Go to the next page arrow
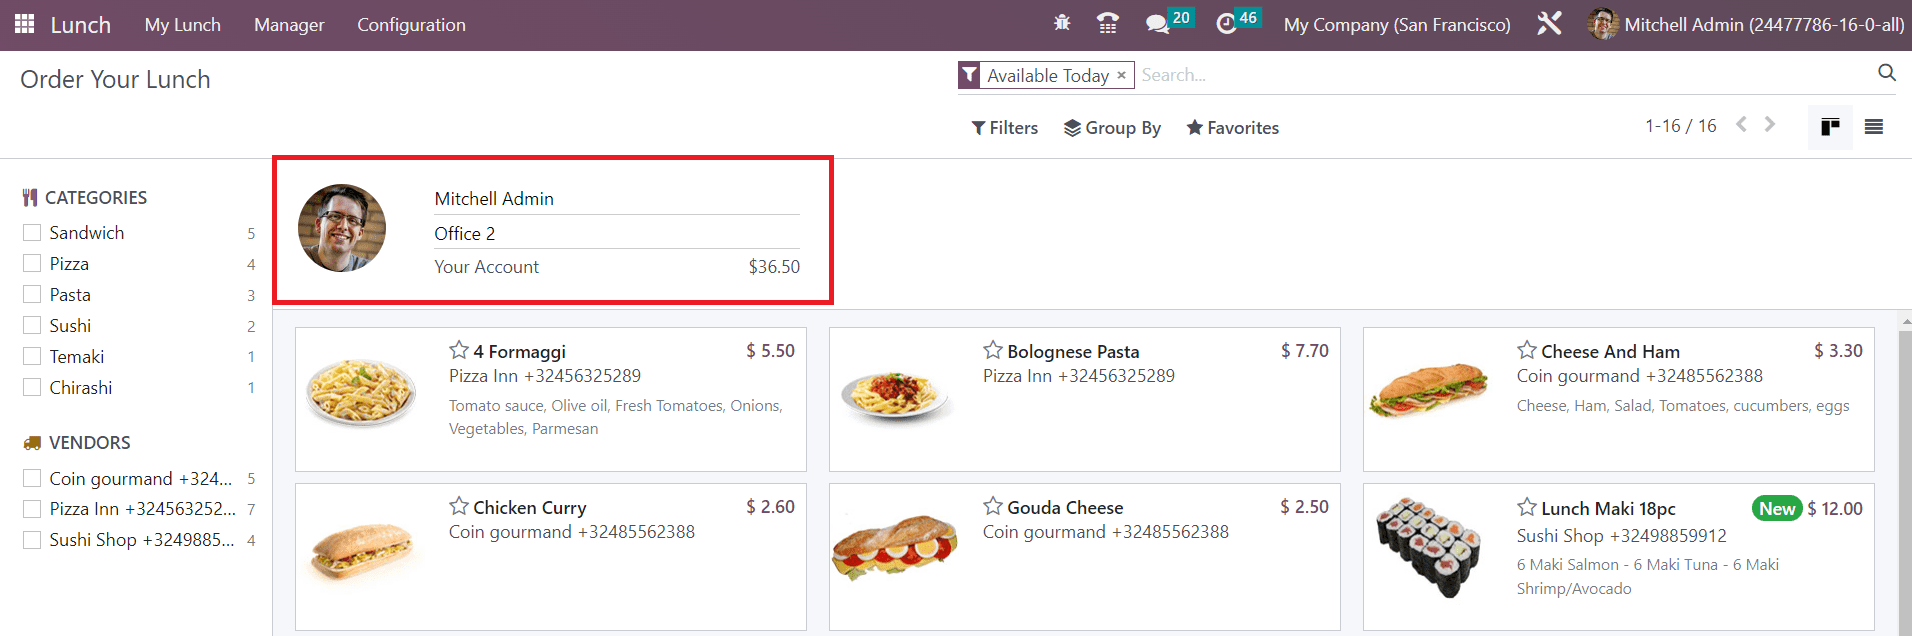 [1770, 124]
